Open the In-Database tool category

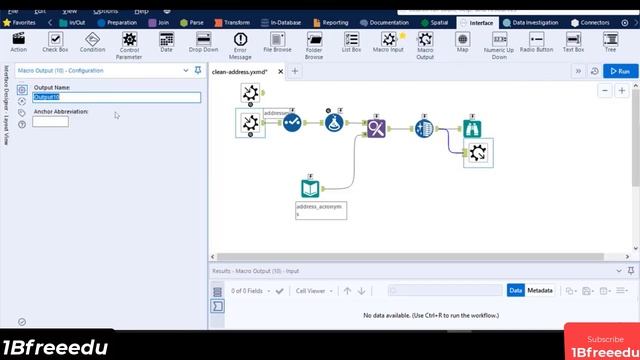(x=281, y=22)
